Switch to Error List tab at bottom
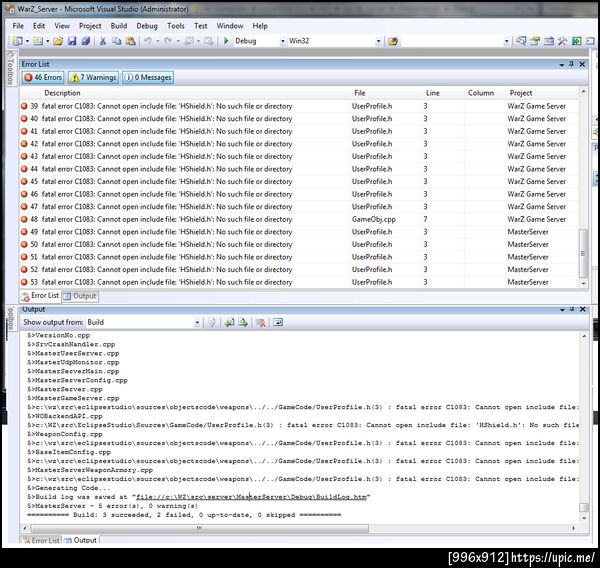The width and height of the screenshot is (600, 568). (41, 540)
